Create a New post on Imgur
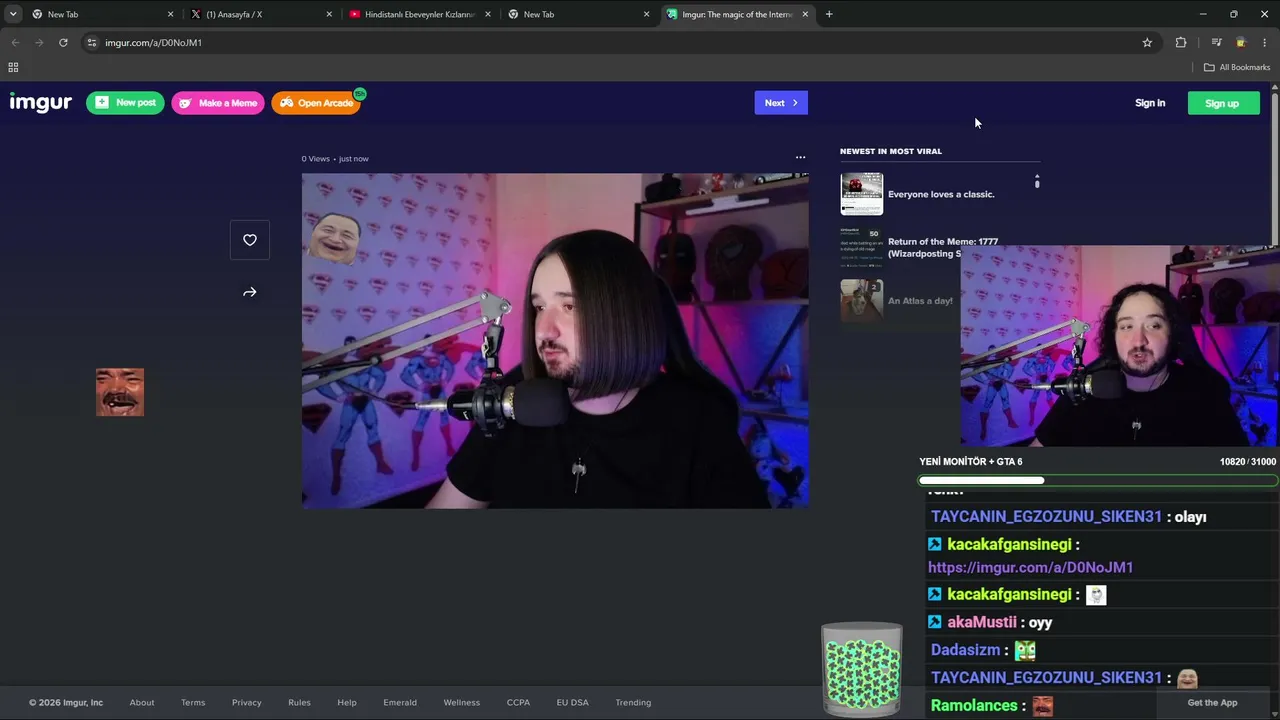 pos(125,103)
